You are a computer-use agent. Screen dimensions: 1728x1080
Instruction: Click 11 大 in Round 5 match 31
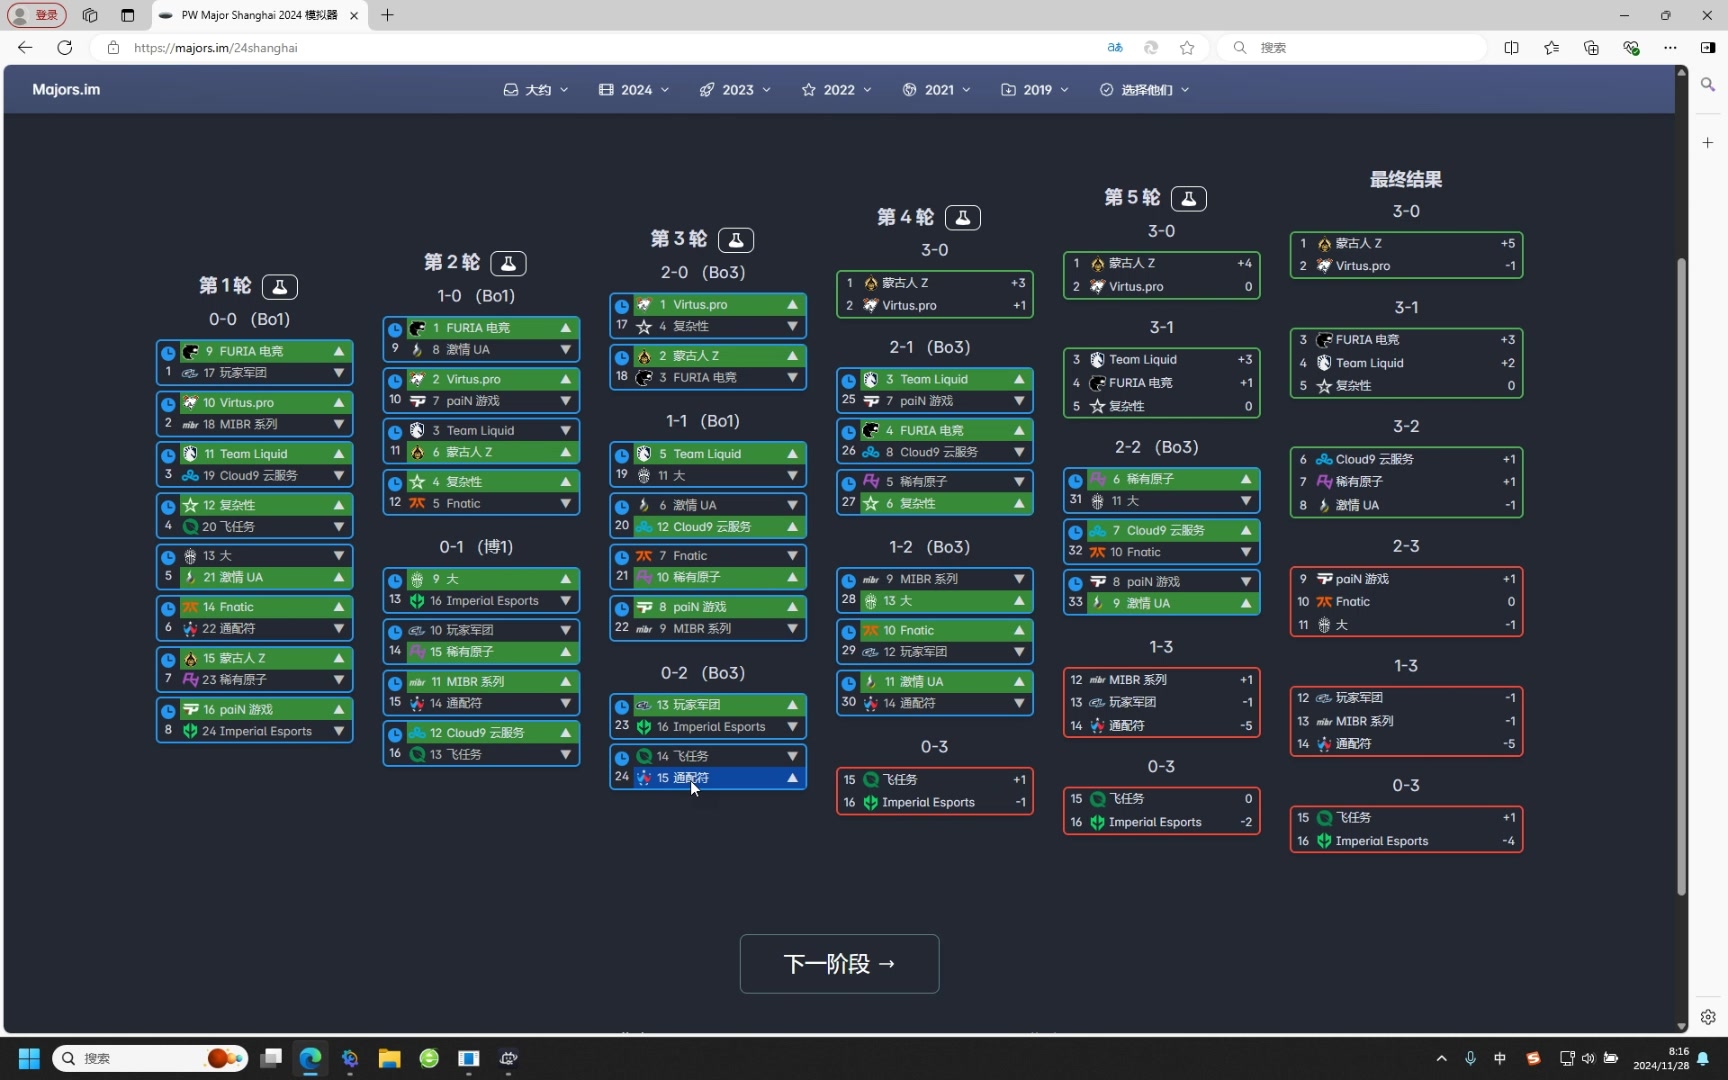tap(1173, 501)
